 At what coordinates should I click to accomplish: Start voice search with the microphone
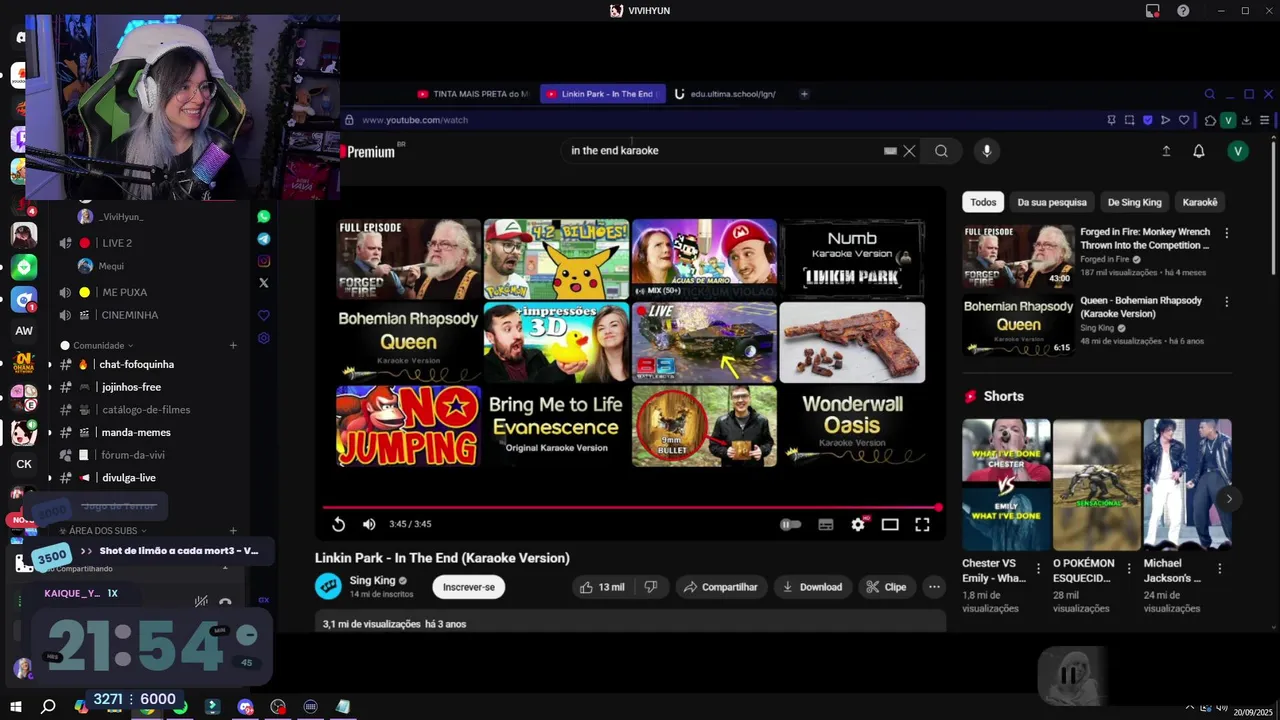(987, 151)
